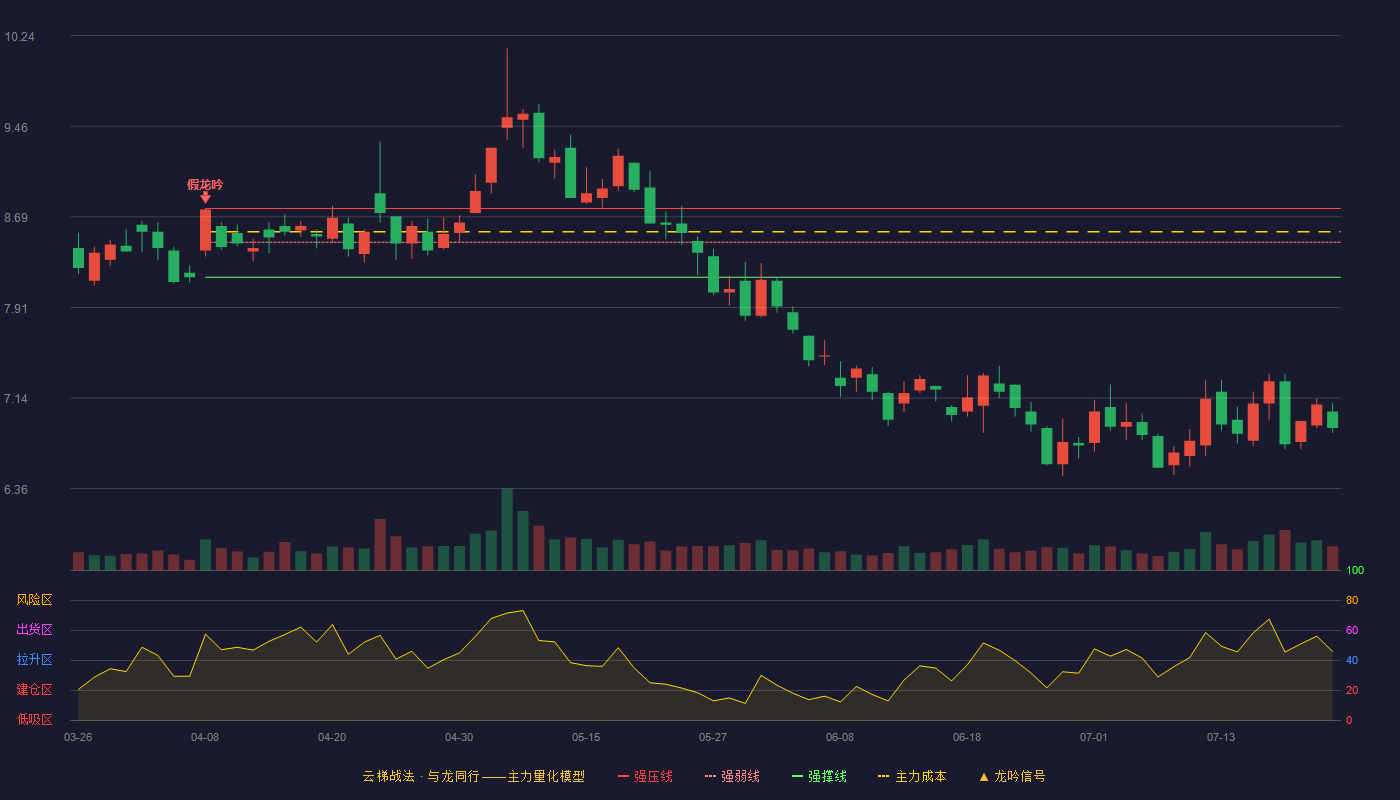Click the 9.46 price axis label
Image resolution: width=1400 pixels, height=800 pixels.
coord(16,128)
